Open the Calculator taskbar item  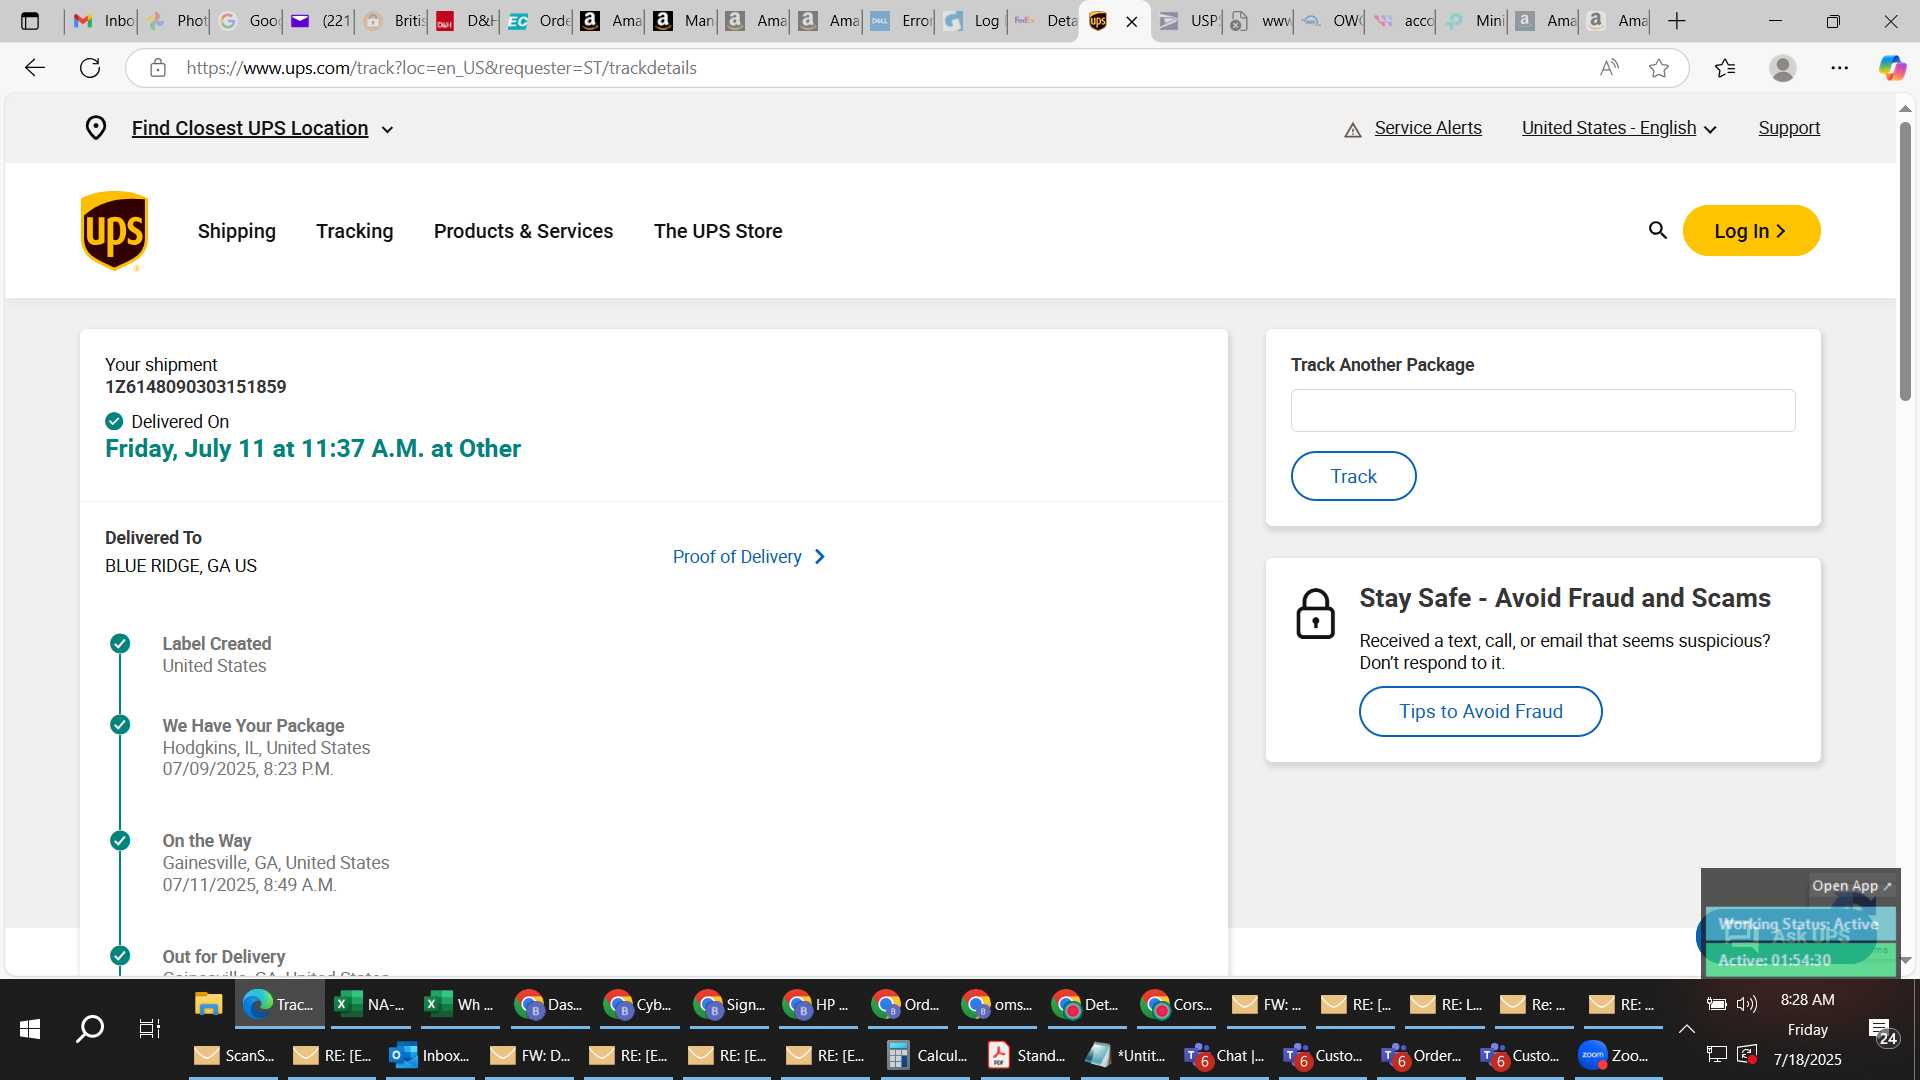tap(926, 1055)
